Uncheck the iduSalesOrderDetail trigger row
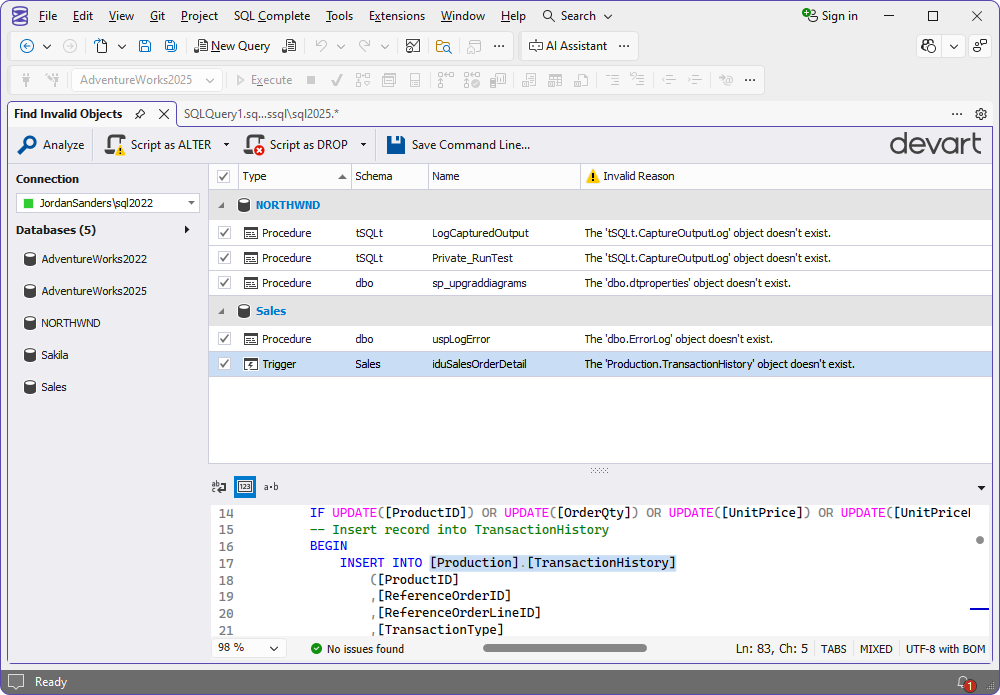 (224, 364)
